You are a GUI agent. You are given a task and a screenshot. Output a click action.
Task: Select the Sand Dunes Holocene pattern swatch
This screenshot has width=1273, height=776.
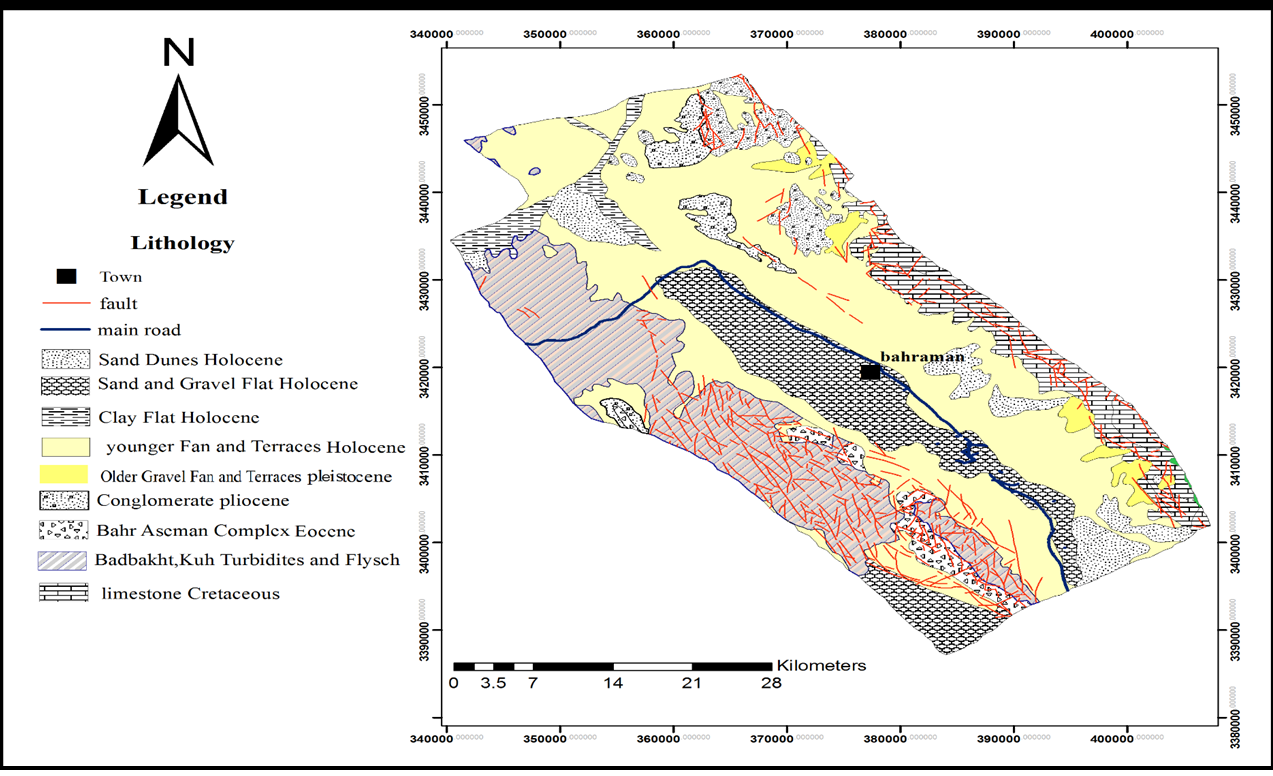click(64, 358)
